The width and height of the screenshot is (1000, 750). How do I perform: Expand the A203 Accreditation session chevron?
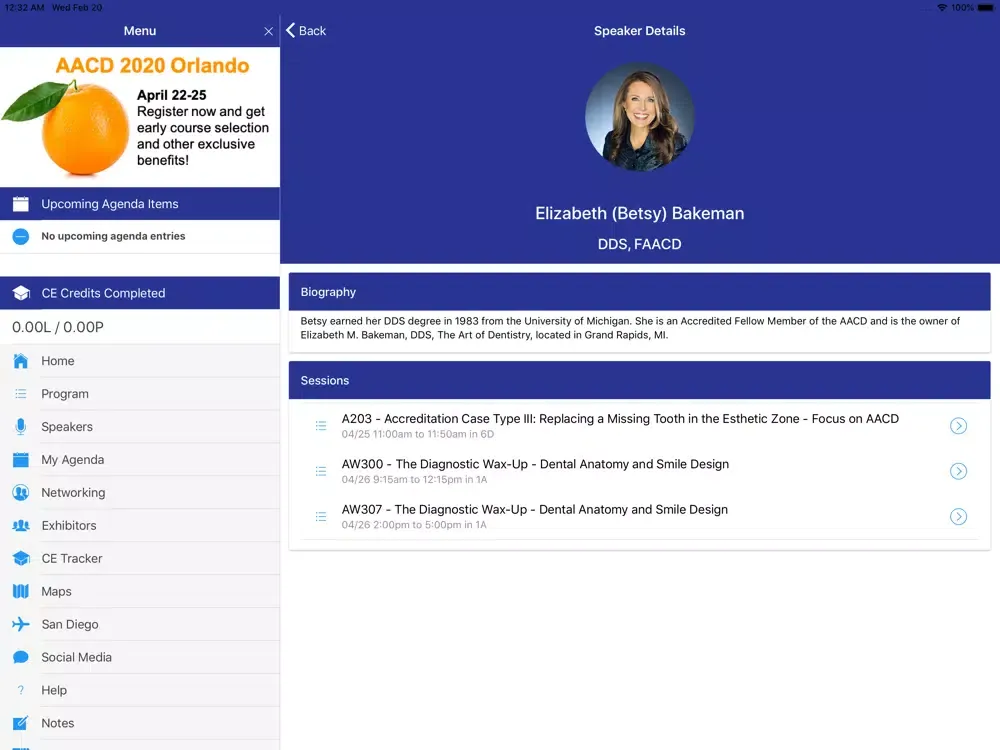[x=958, y=426]
